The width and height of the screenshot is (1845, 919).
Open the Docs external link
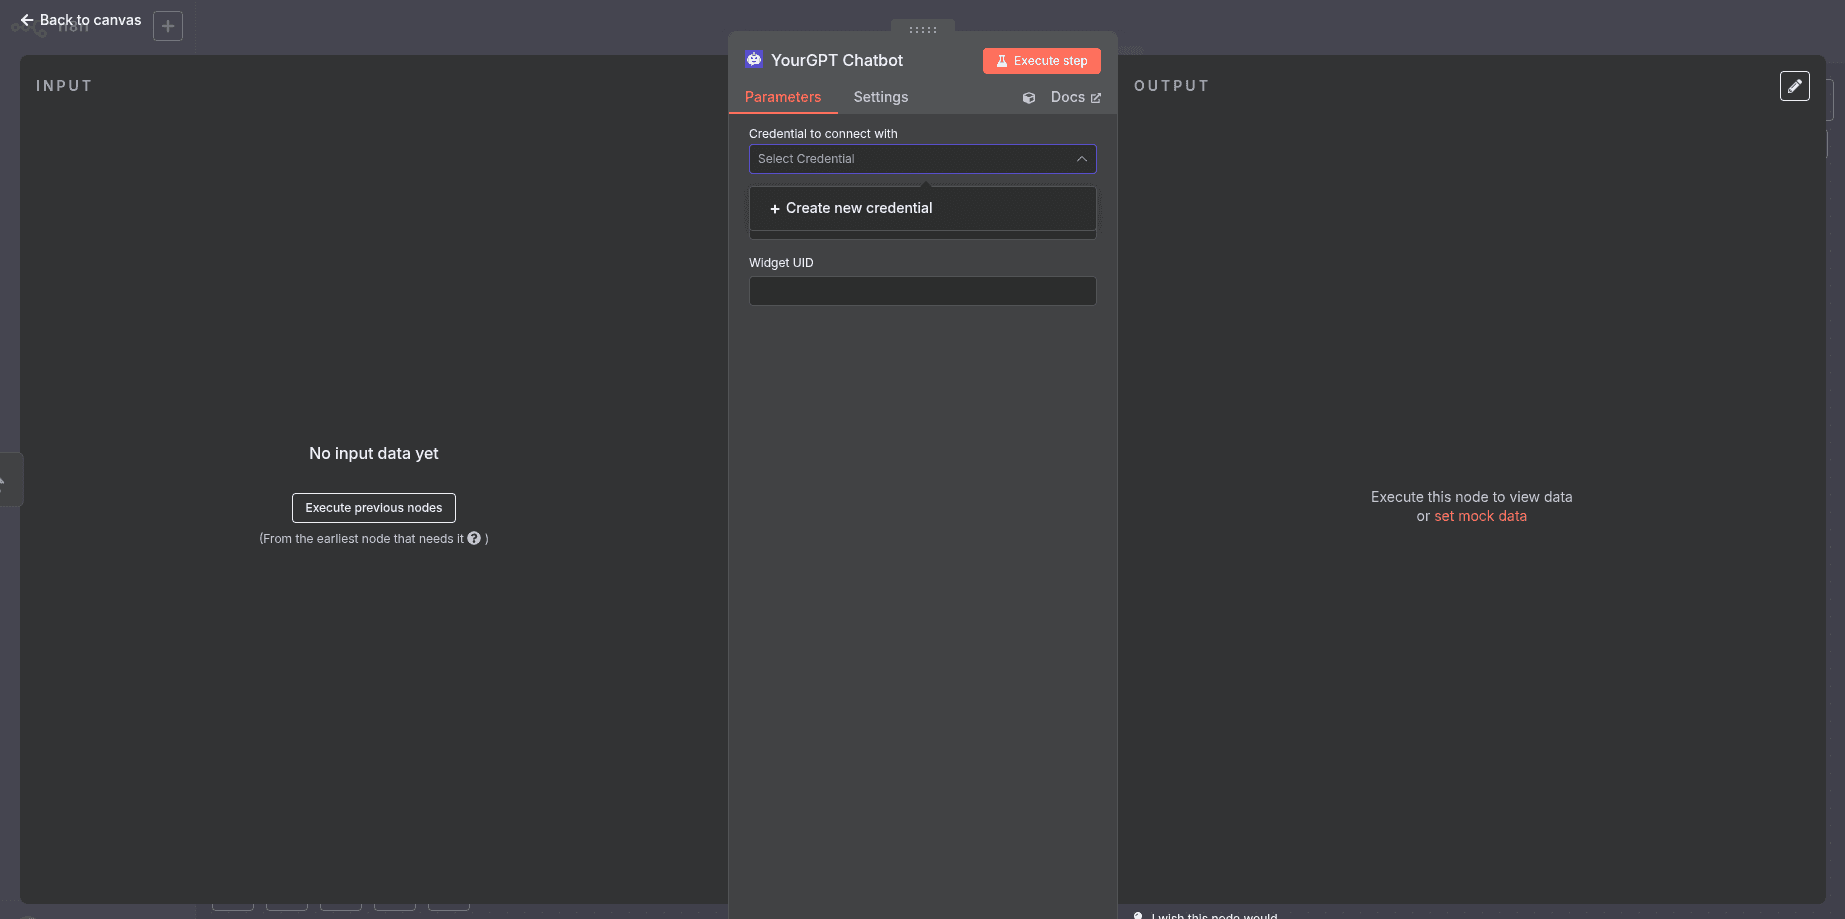[x=1075, y=97]
